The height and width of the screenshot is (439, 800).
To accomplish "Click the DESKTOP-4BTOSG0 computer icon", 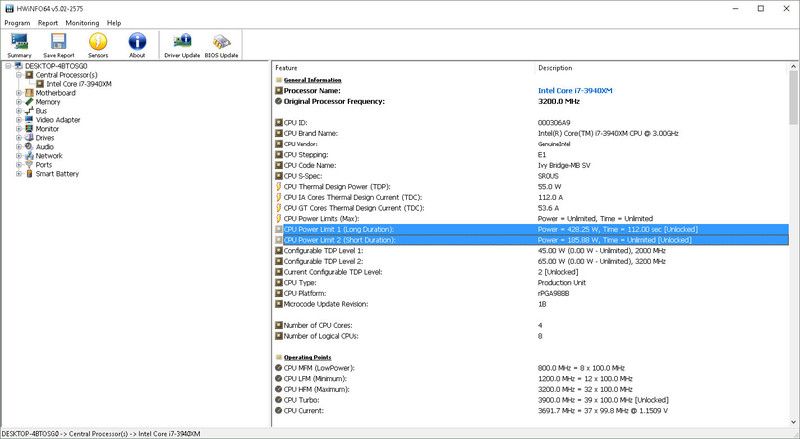I will [x=19, y=66].
